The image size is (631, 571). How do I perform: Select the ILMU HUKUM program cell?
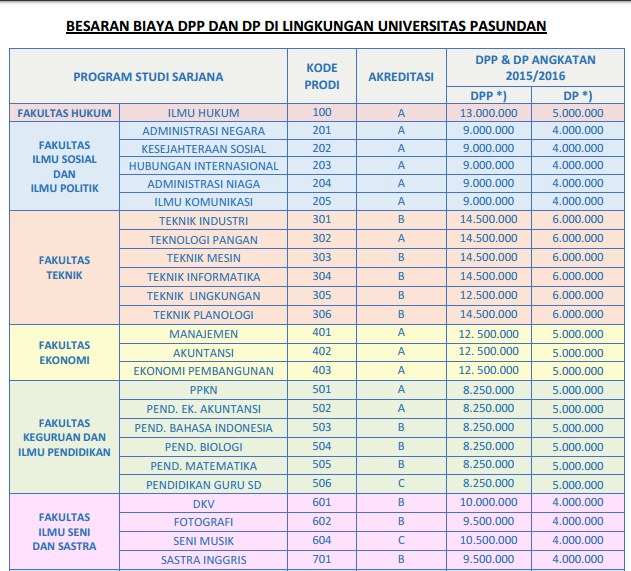pos(203,113)
